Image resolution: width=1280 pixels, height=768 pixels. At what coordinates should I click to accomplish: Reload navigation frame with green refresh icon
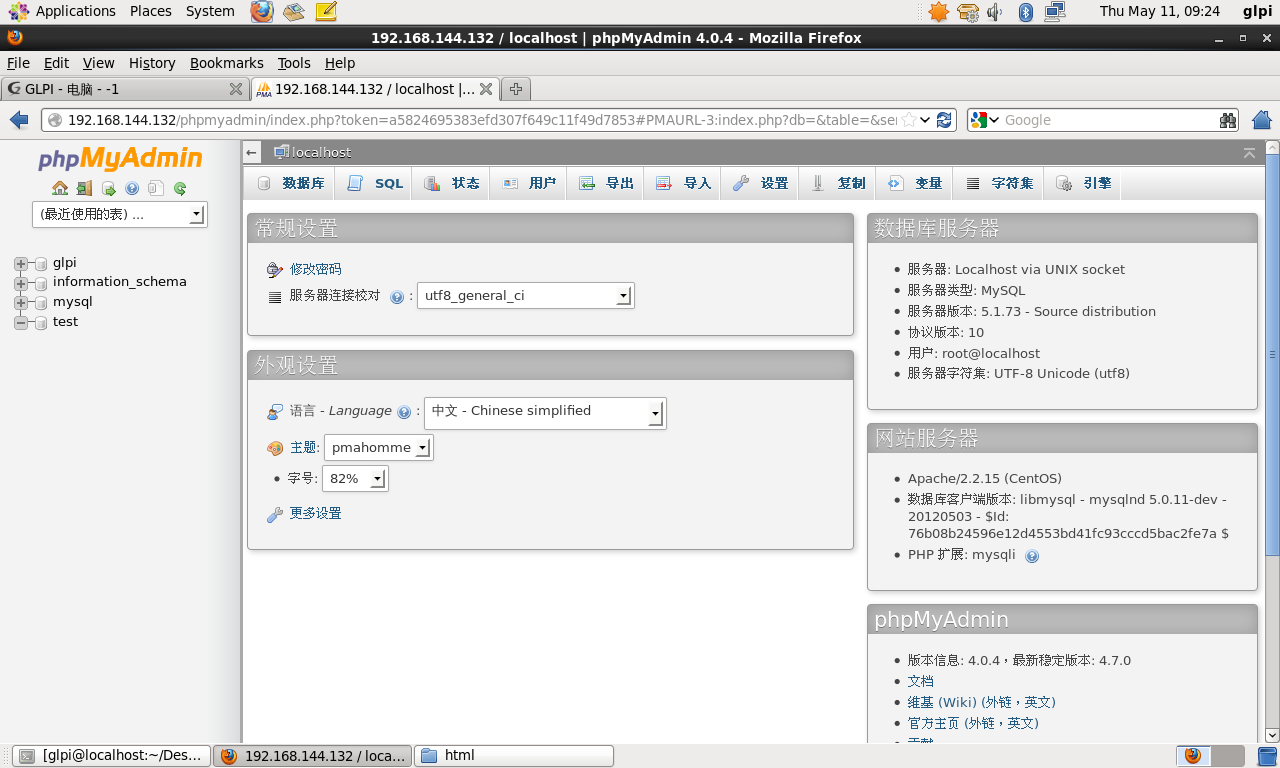click(180, 188)
